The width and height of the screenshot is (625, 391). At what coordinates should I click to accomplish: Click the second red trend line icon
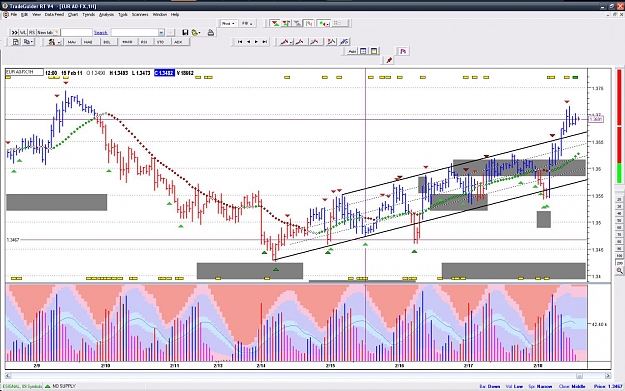pos(300,42)
